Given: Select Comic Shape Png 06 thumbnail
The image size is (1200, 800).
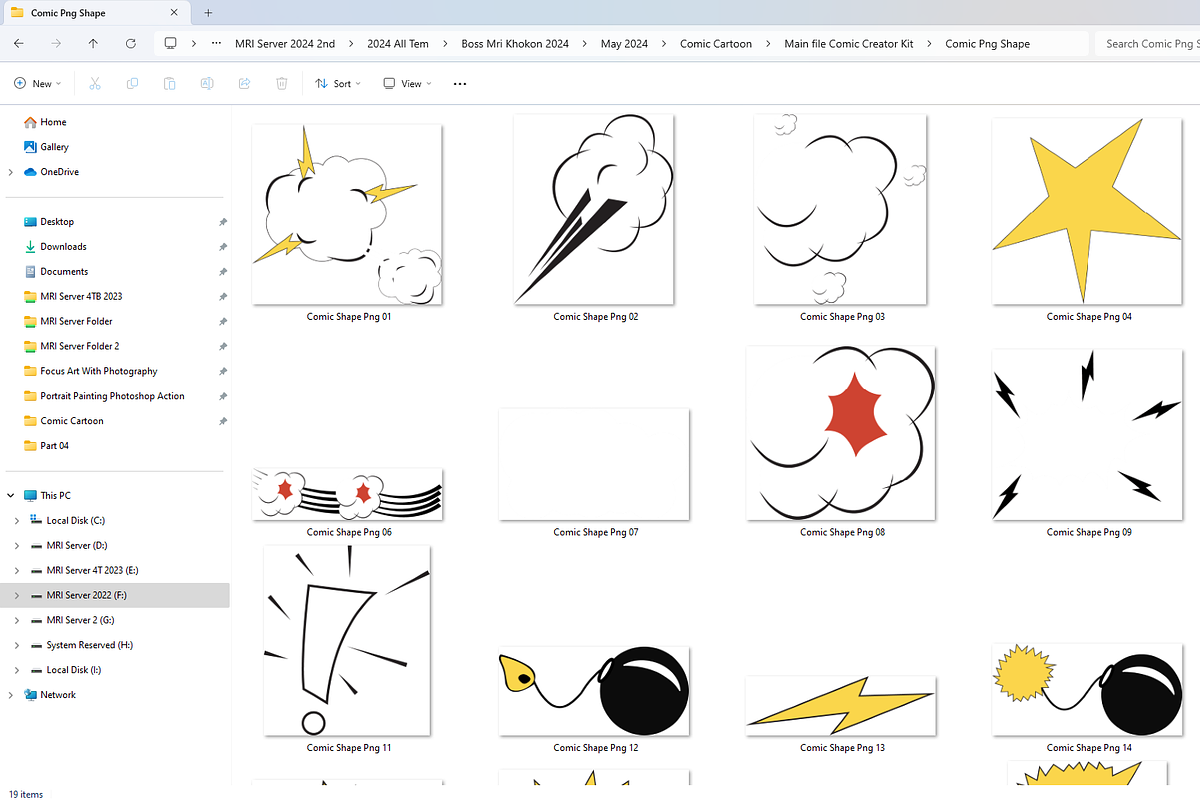Looking at the screenshot, I should [348, 493].
